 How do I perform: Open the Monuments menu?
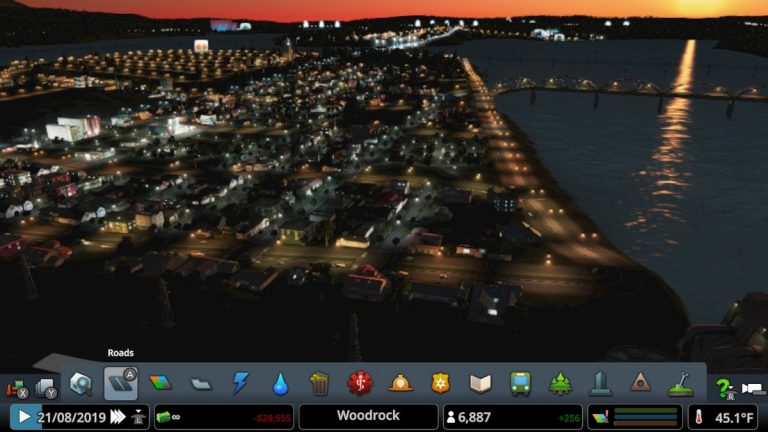point(640,382)
